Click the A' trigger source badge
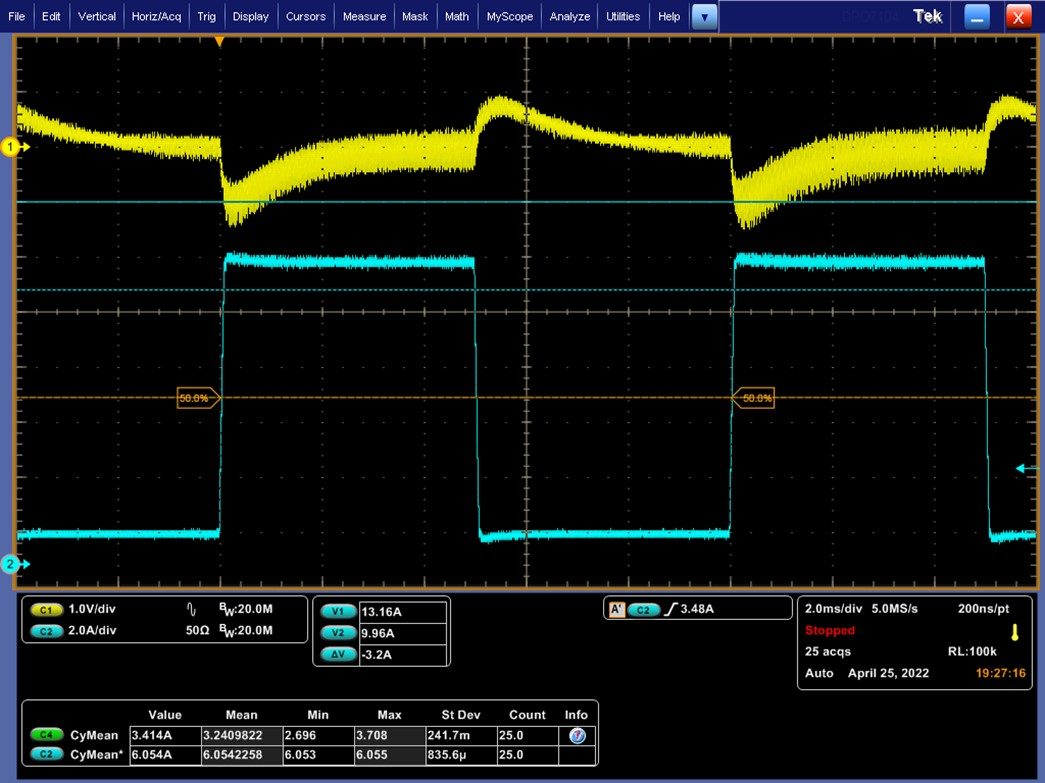Screen dimensions: 1045x783 point(616,609)
